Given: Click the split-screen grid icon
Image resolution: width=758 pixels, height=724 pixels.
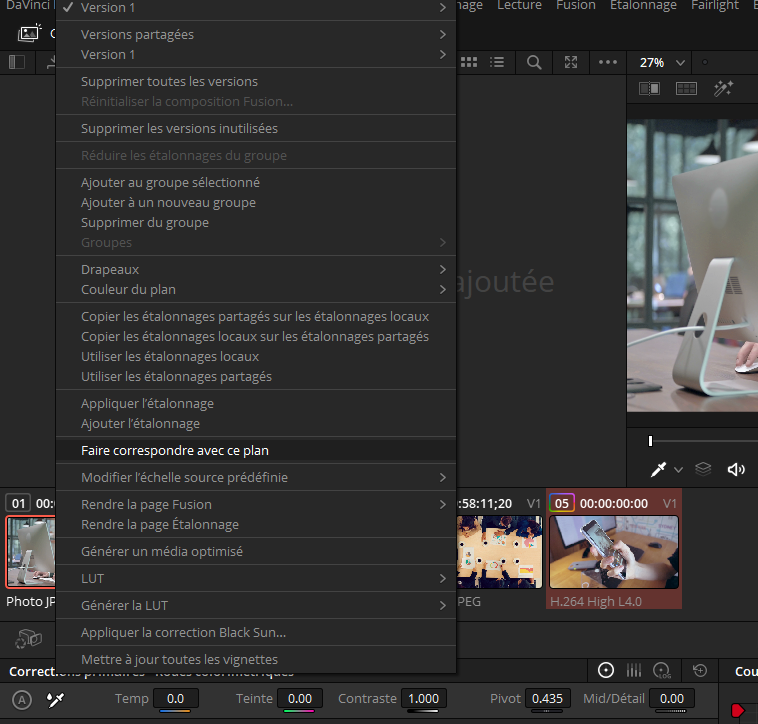Looking at the screenshot, I should coord(686,89).
